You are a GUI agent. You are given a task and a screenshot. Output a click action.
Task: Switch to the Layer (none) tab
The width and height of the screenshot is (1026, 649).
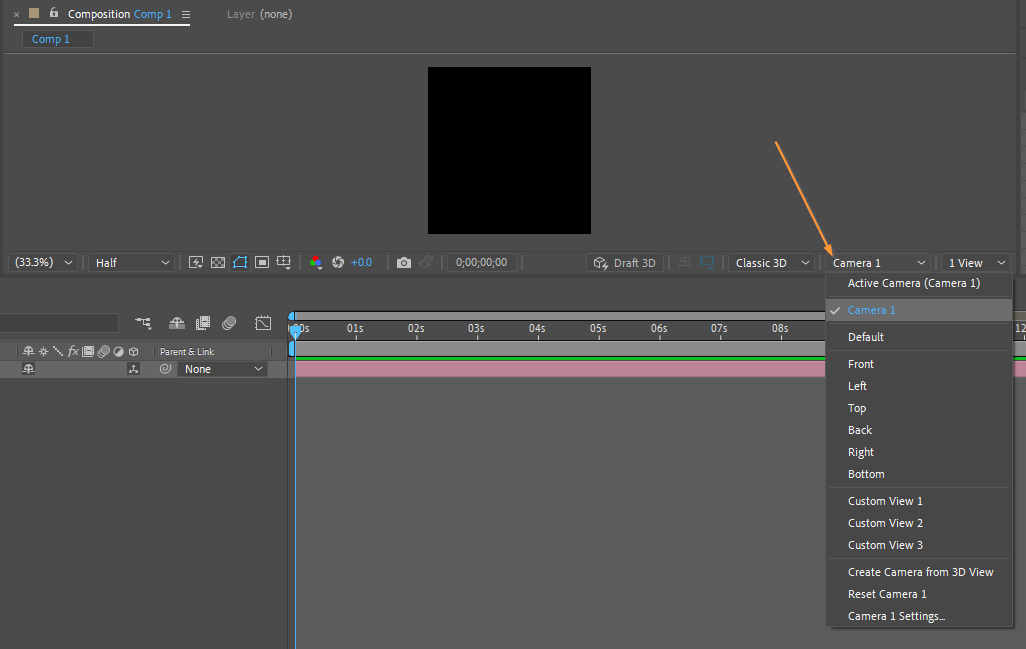(259, 14)
